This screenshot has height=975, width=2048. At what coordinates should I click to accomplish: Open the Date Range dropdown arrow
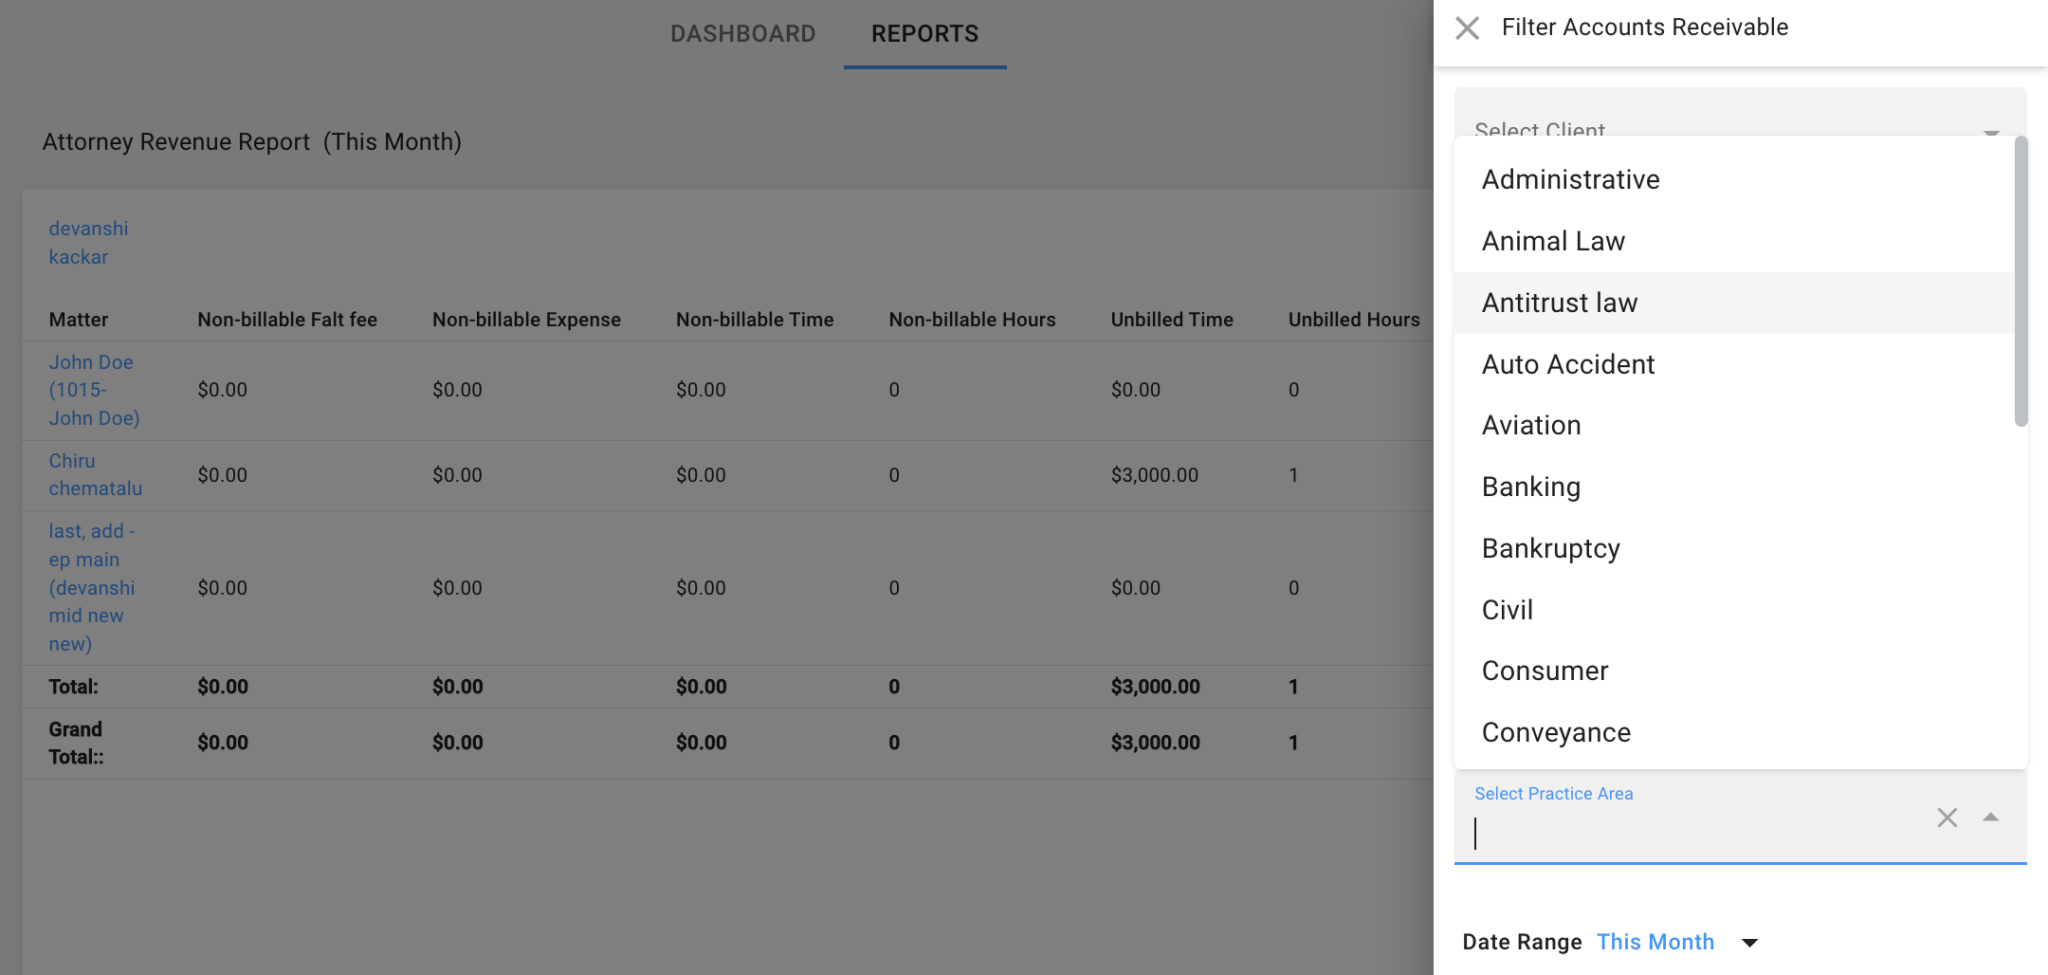click(1749, 943)
